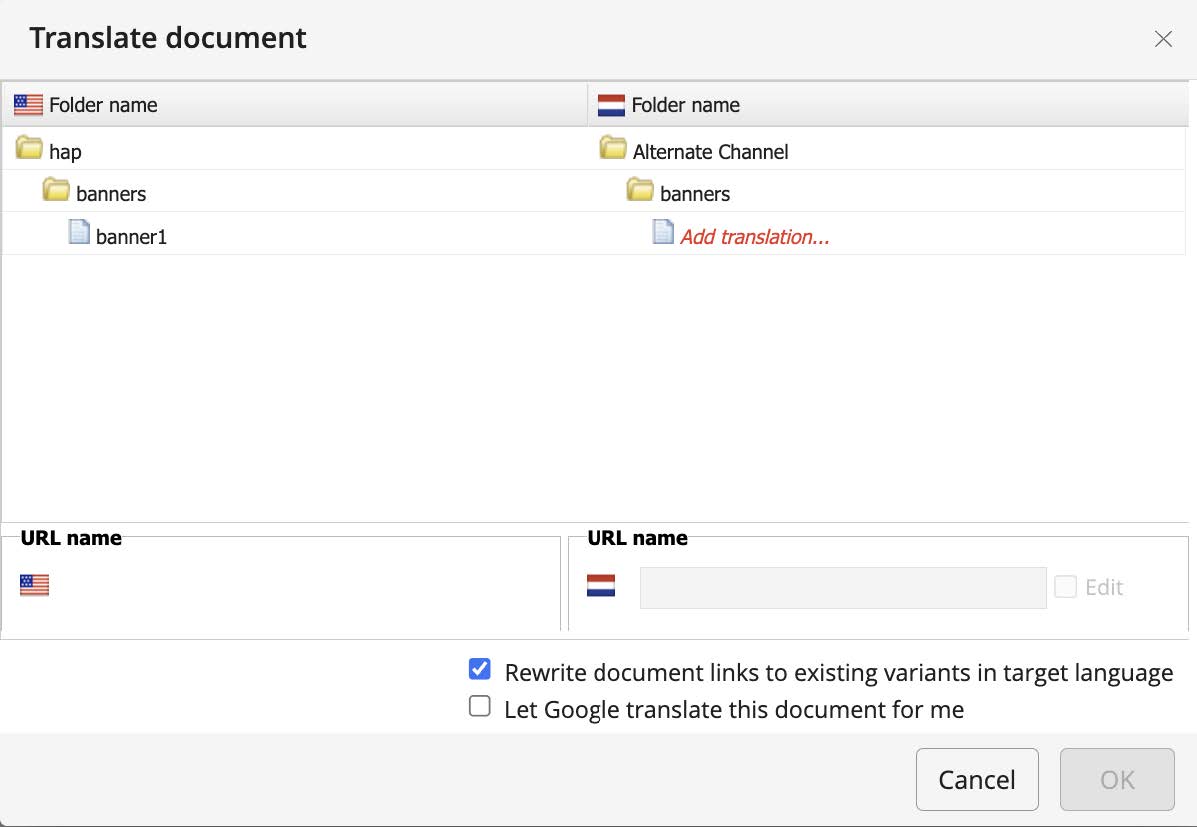Click the document icon beside Add translation

(x=663, y=233)
